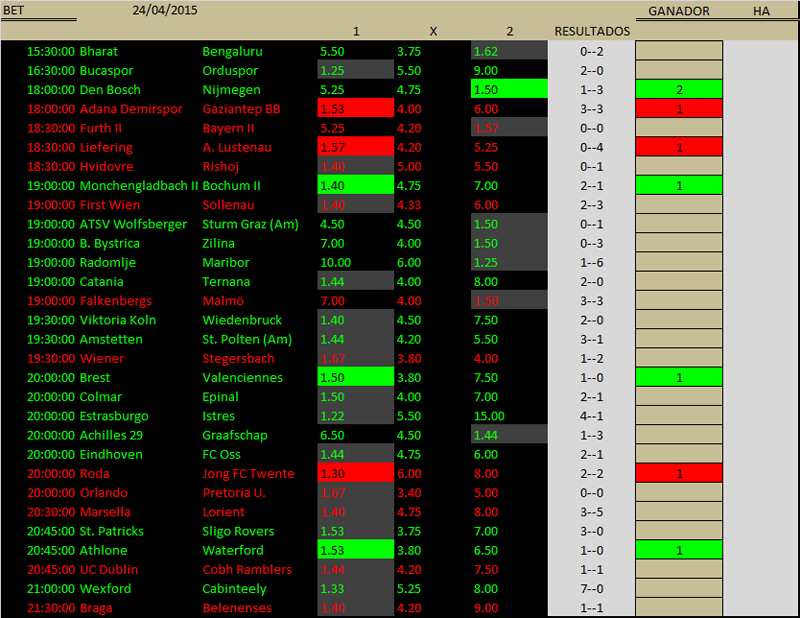Click green GANADOR cell for Monchengladbach II

click(x=679, y=186)
